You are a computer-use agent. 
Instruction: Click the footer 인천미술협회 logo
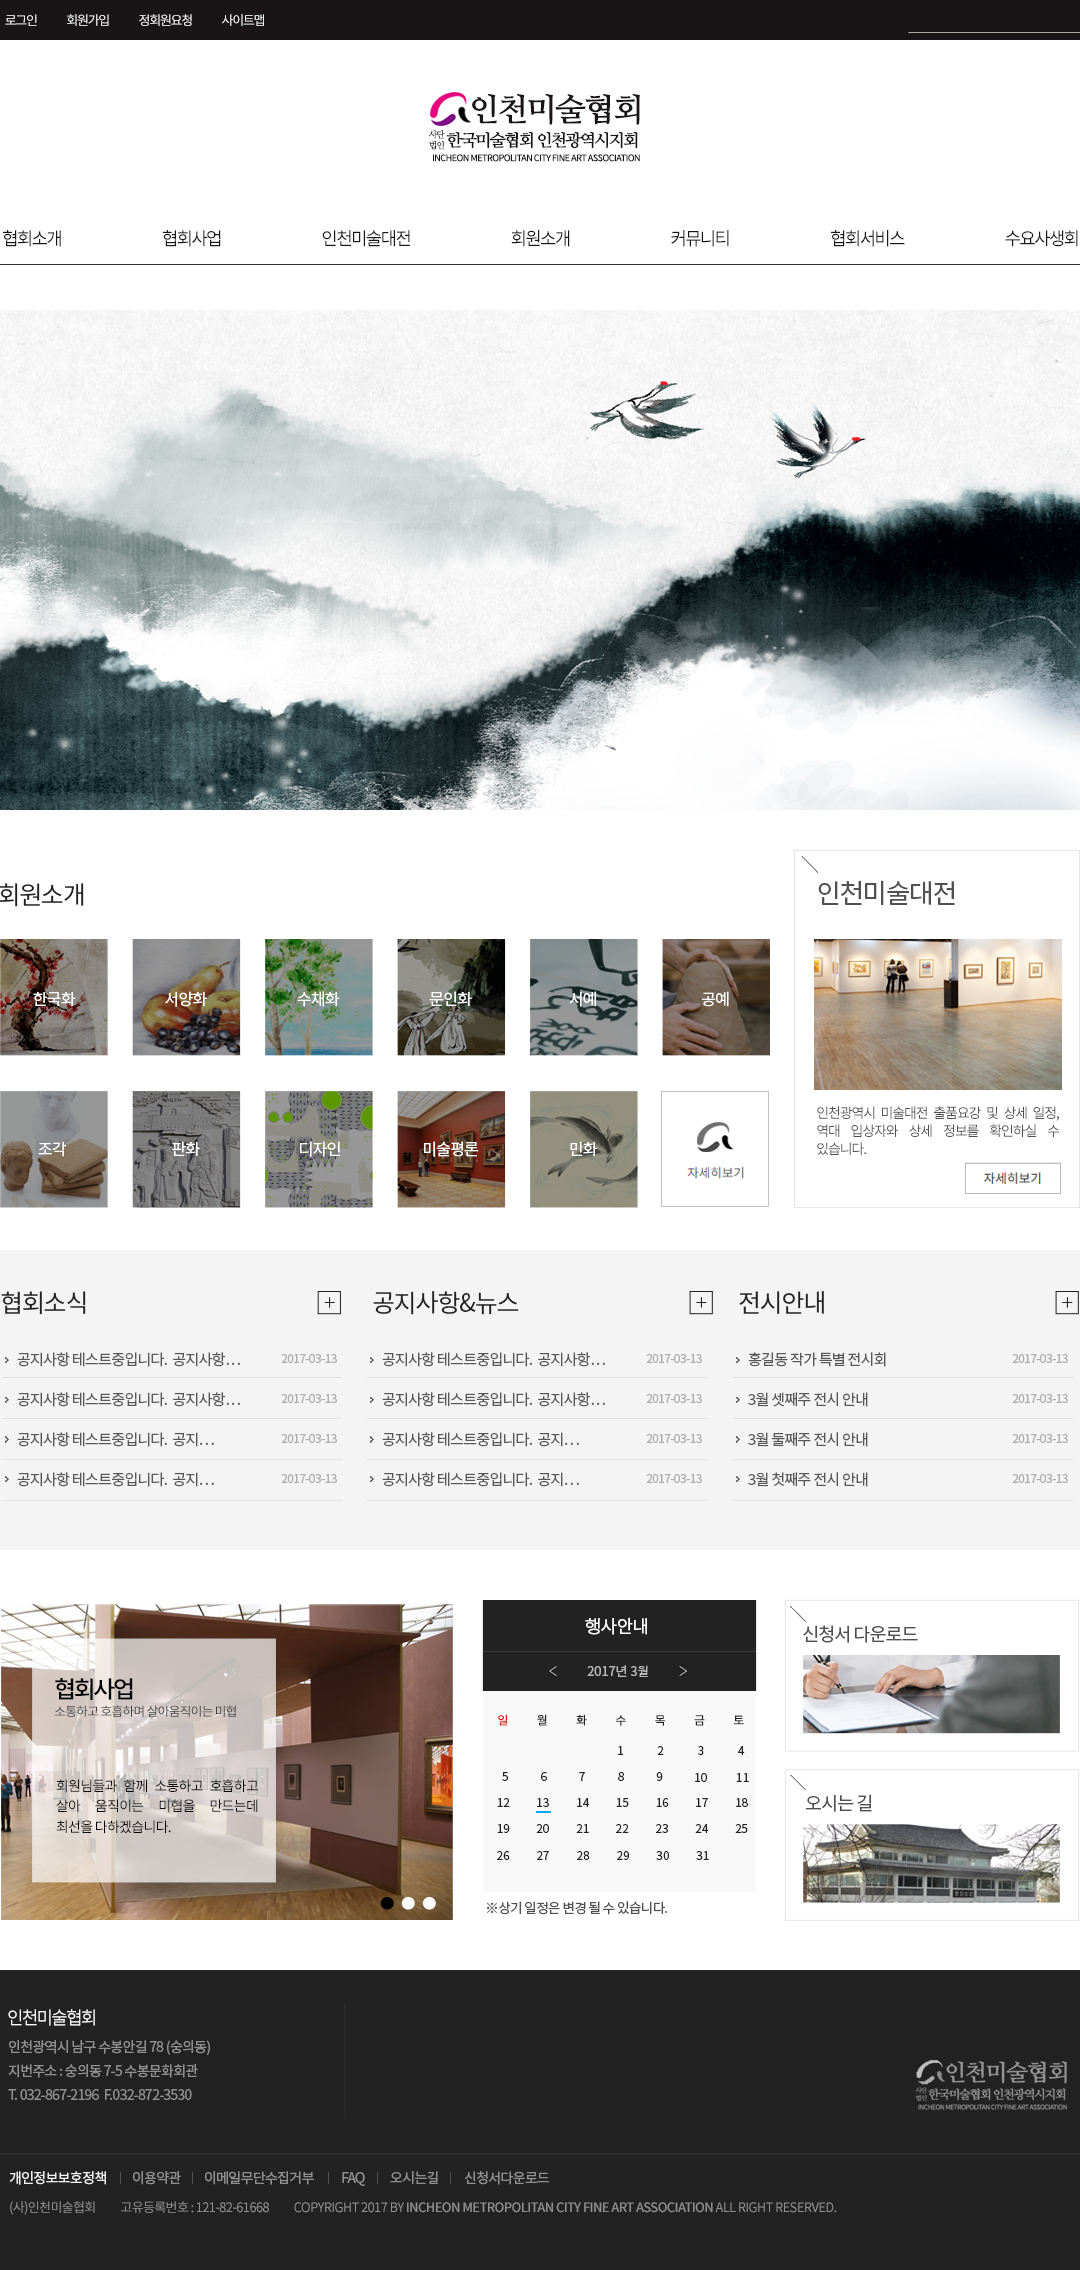click(x=992, y=2085)
